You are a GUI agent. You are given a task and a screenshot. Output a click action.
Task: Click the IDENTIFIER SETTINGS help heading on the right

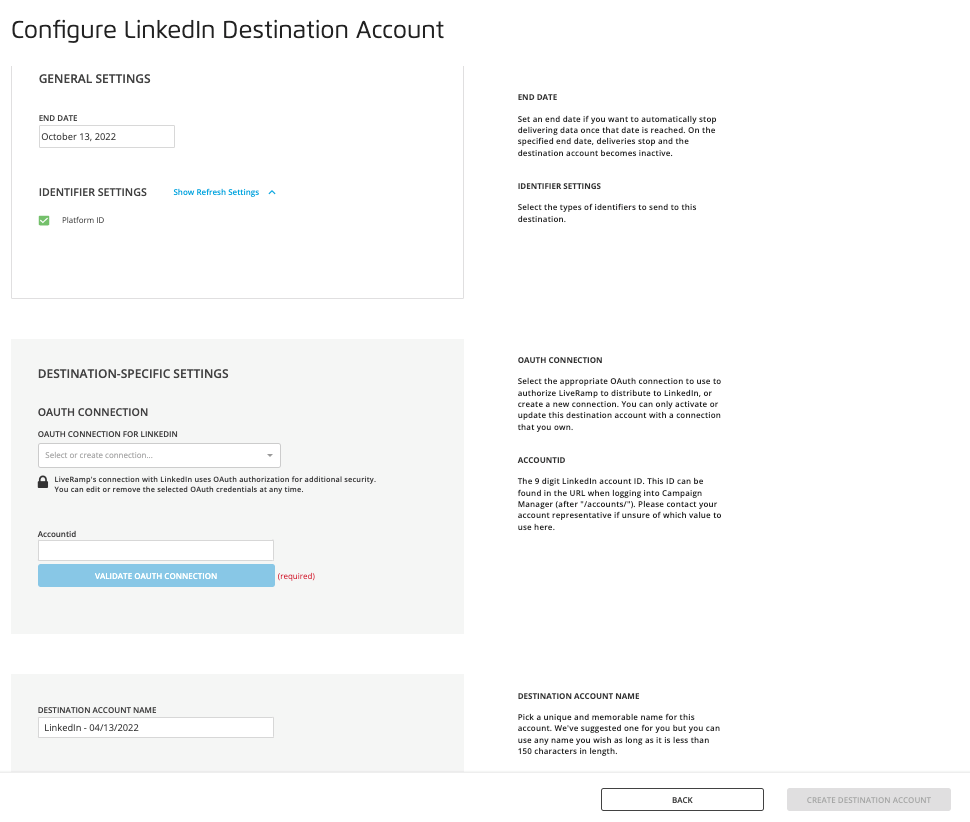click(559, 186)
